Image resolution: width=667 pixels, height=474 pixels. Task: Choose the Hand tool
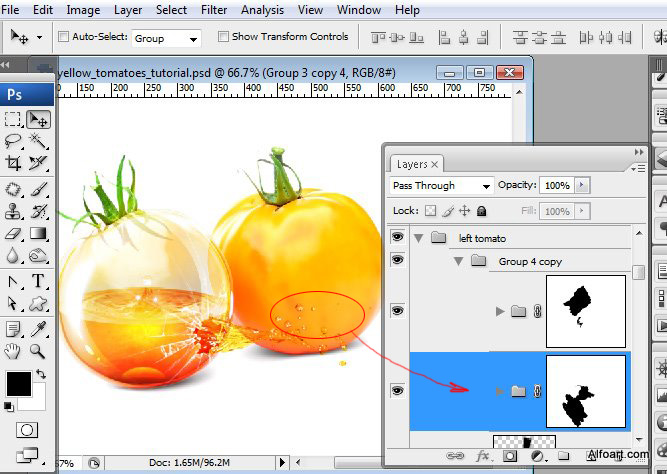[14, 350]
